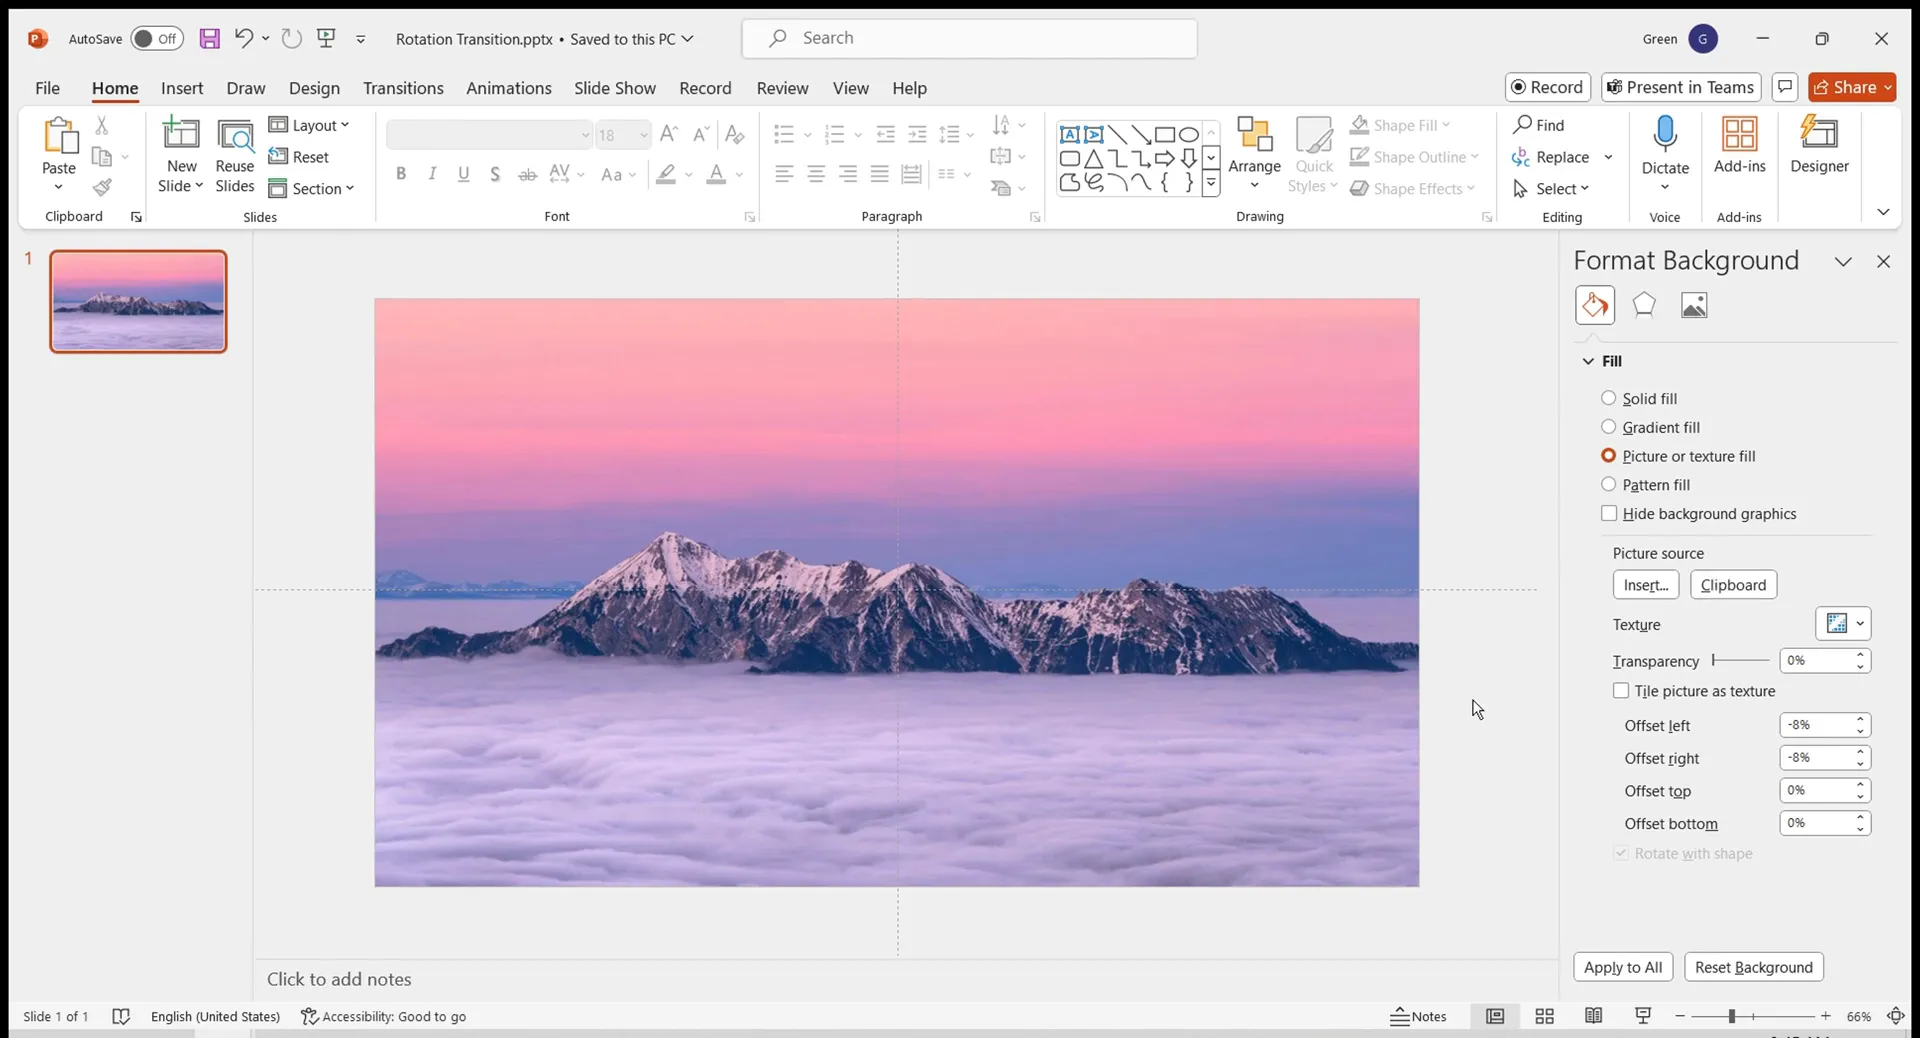1920x1038 pixels.
Task: Fit slide to current window
Action: pos(1895,1016)
